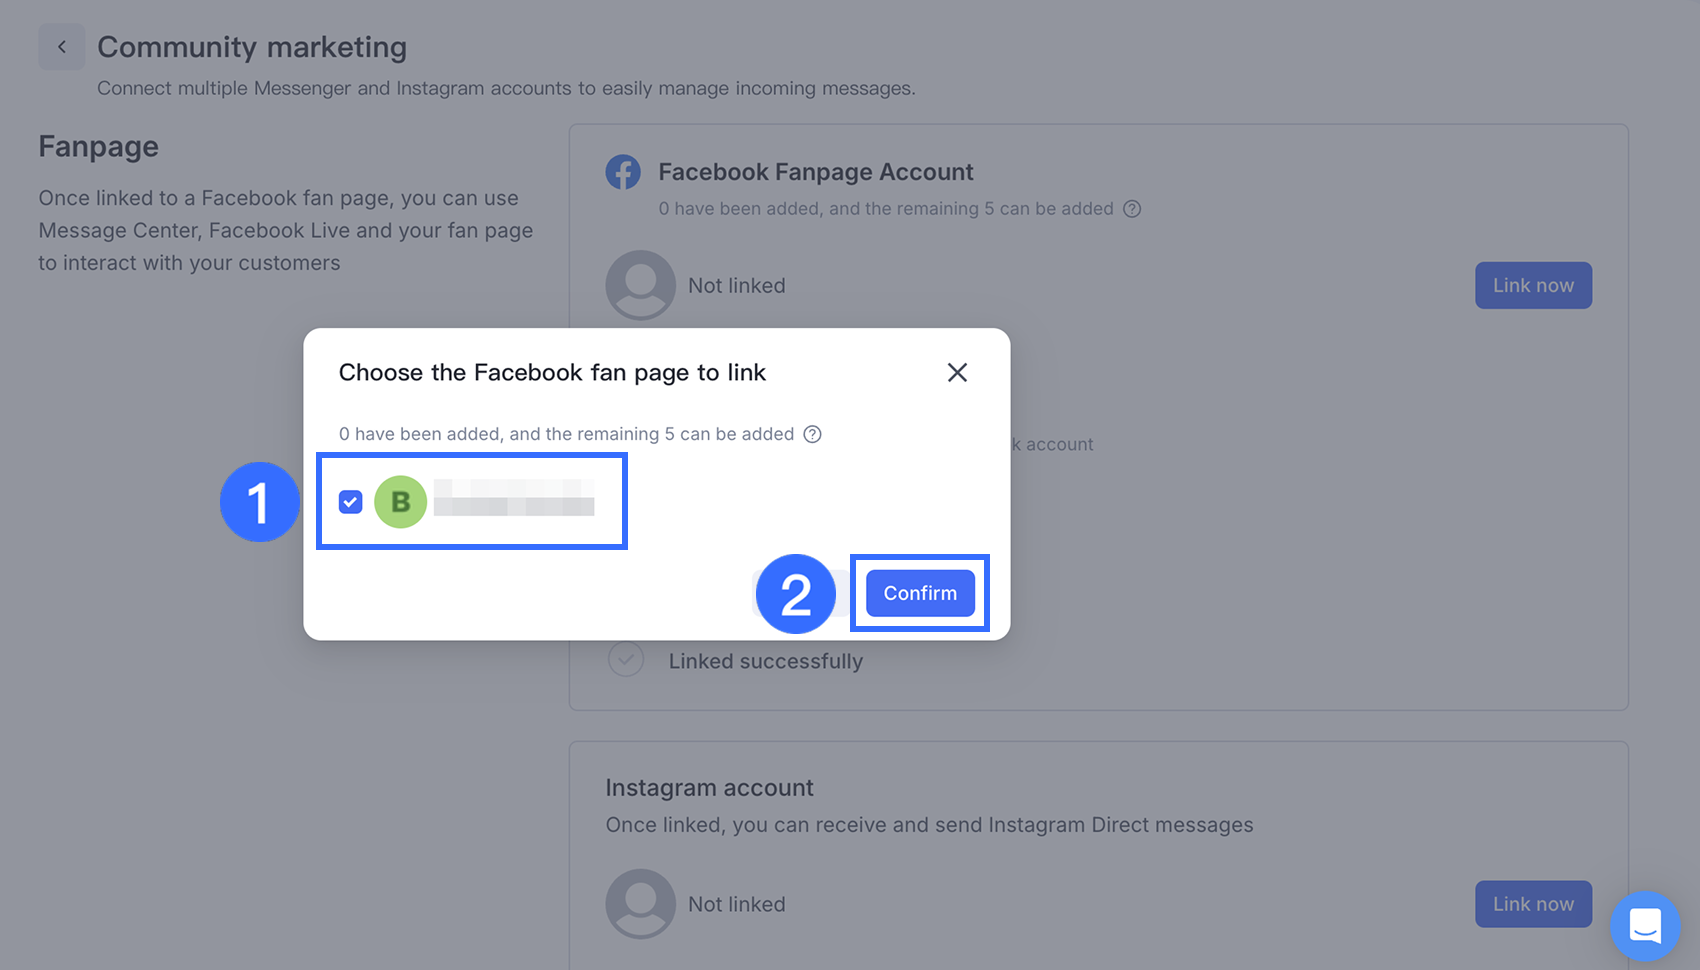Close the Facebook fan page dialog
This screenshot has height=970, width=1700.
pos(957,372)
